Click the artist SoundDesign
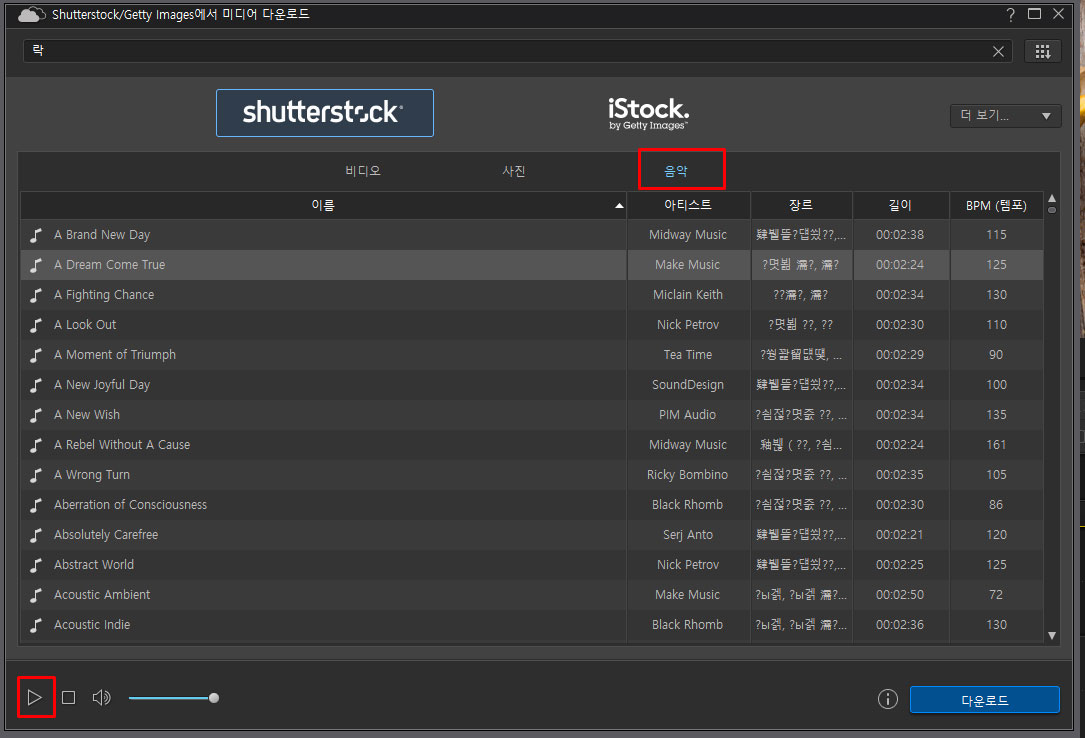The width and height of the screenshot is (1085, 738). coord(688,385)
